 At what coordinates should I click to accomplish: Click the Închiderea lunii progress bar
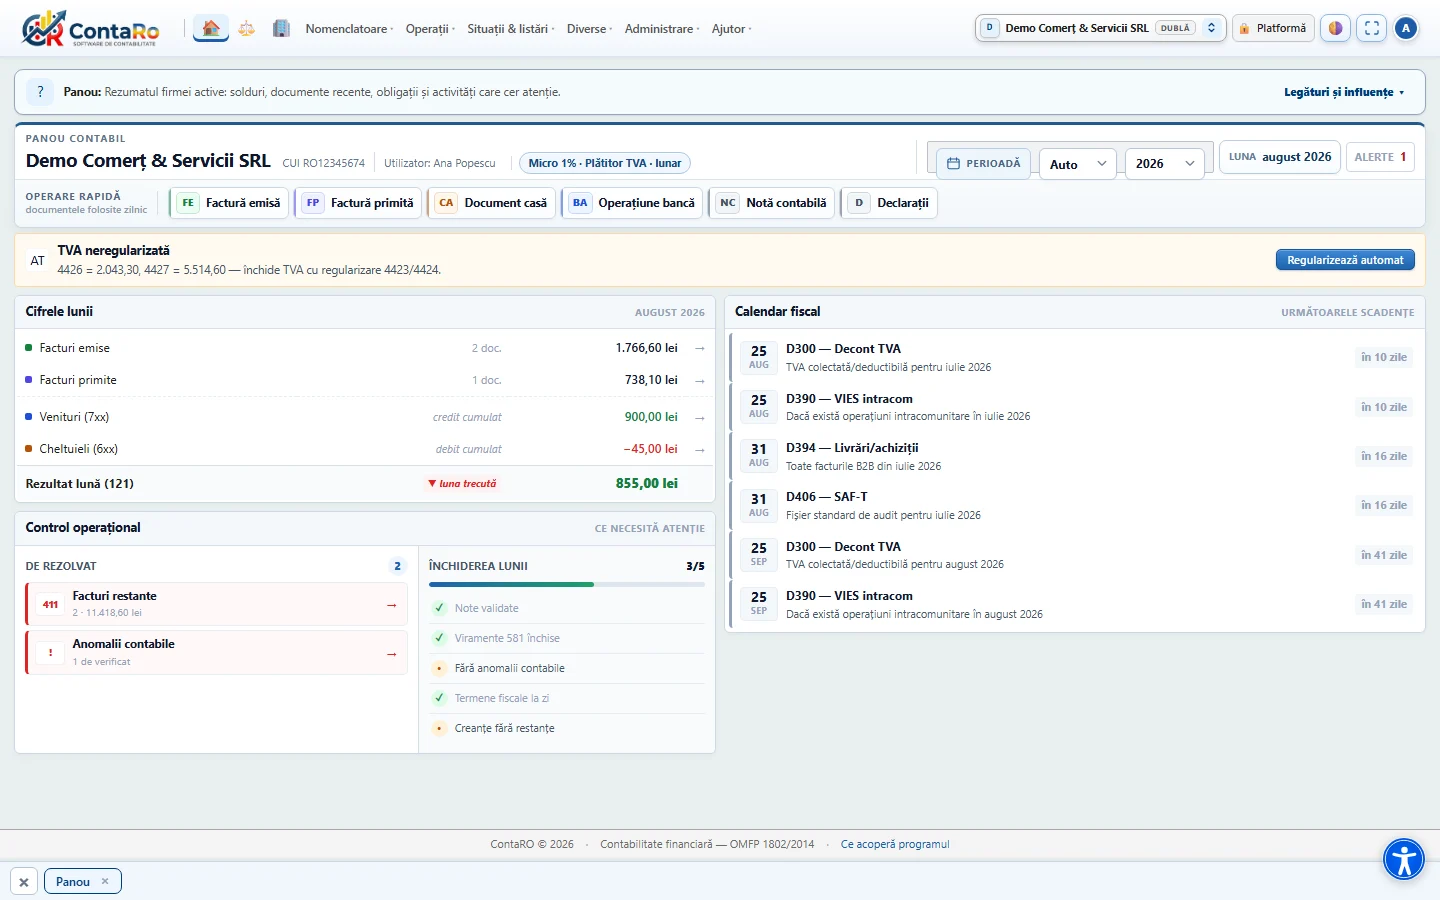[x=567, y=584]
